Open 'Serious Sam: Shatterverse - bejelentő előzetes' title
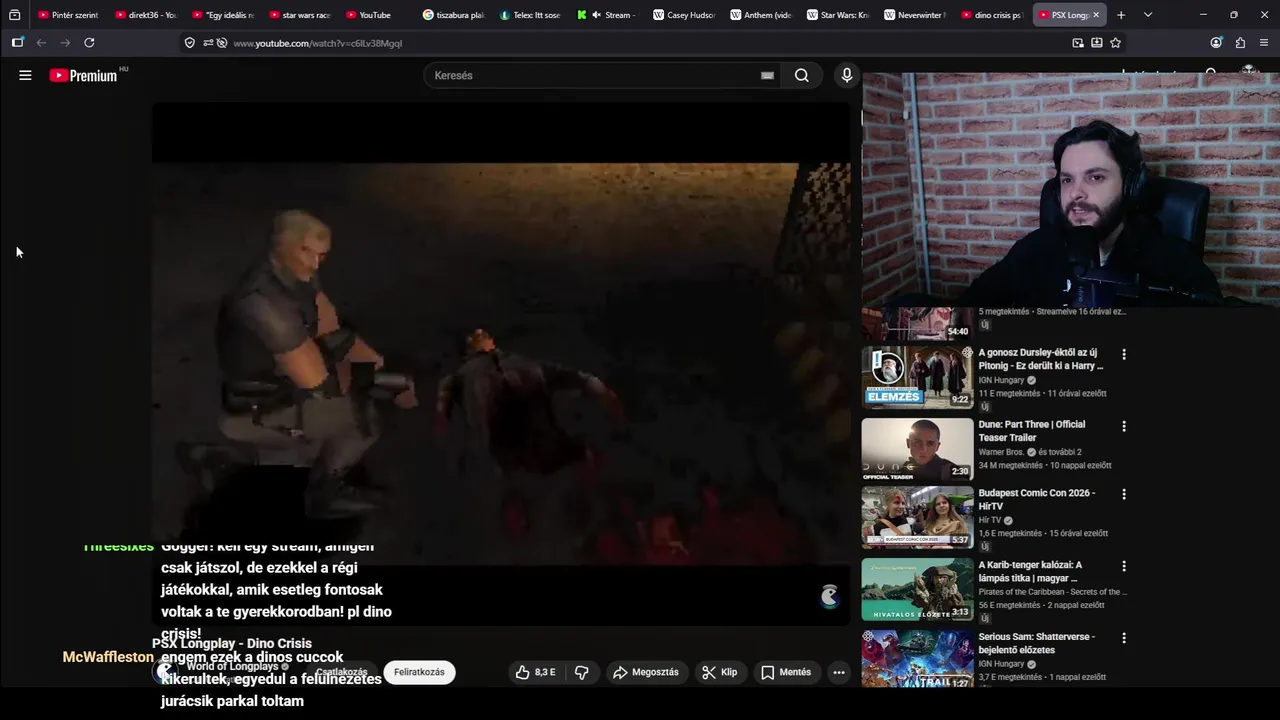1280x720 pixels. tap(1037, 643)
